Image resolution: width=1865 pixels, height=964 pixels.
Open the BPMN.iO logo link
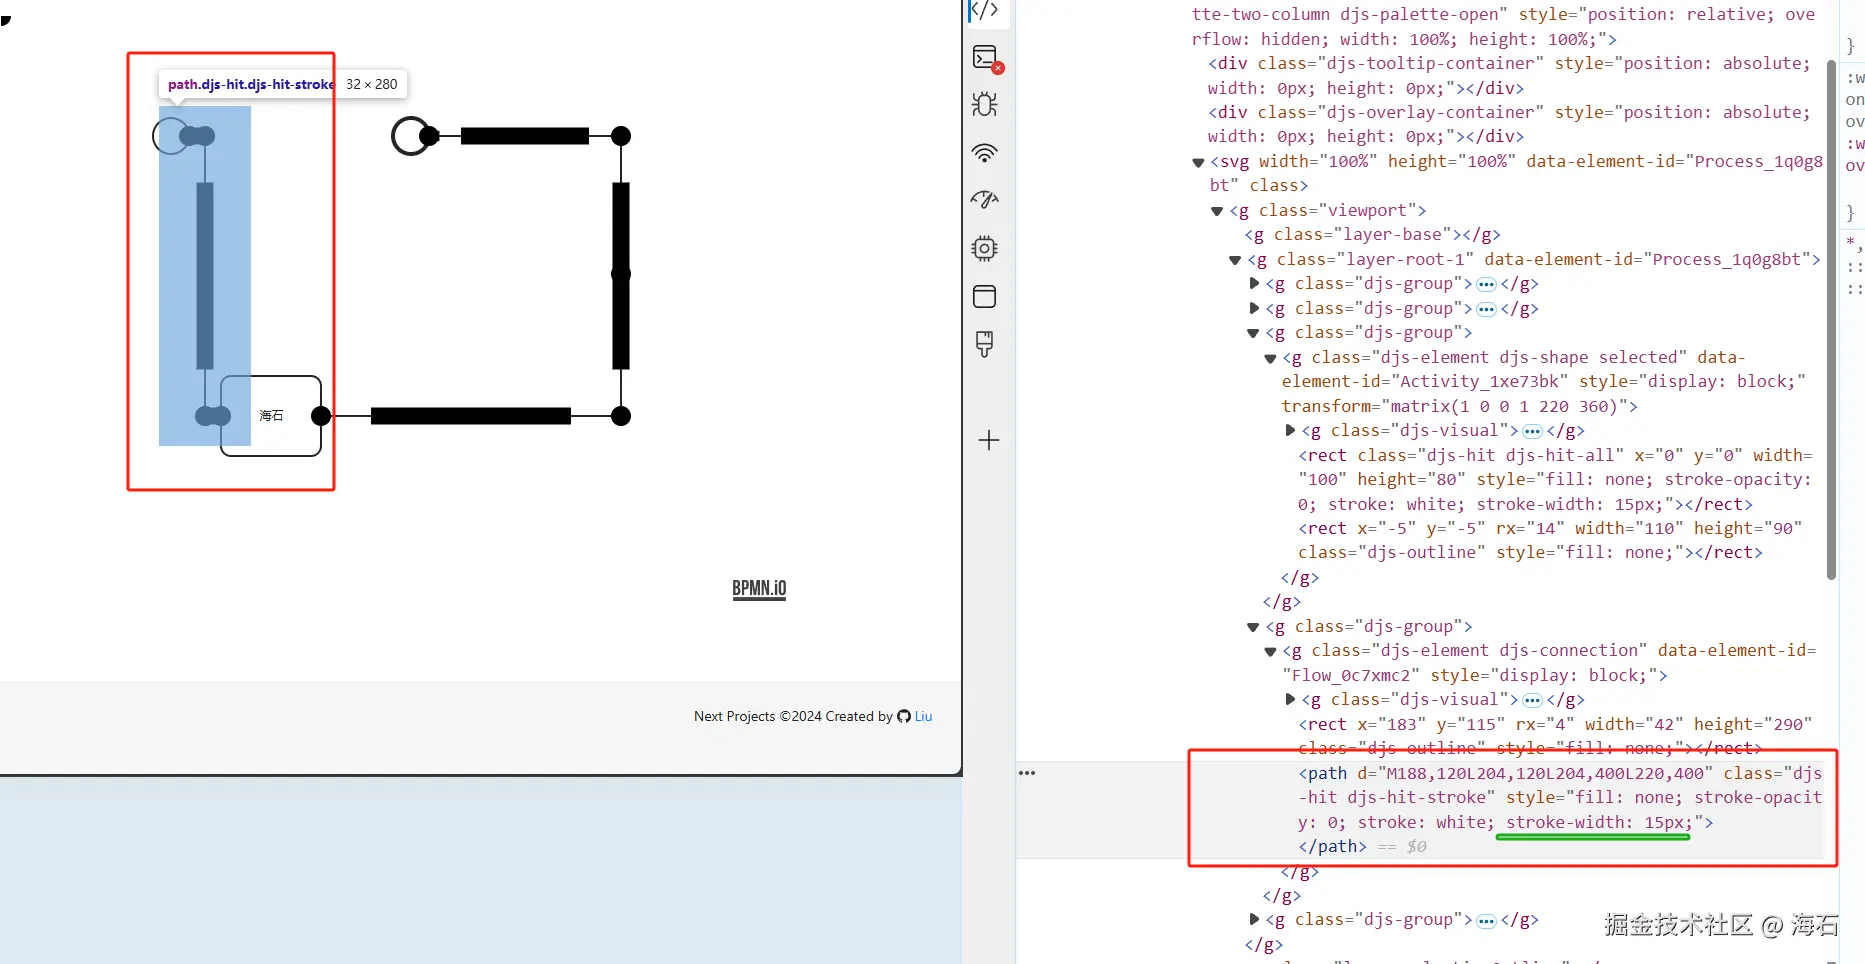(x=759, y=589)
